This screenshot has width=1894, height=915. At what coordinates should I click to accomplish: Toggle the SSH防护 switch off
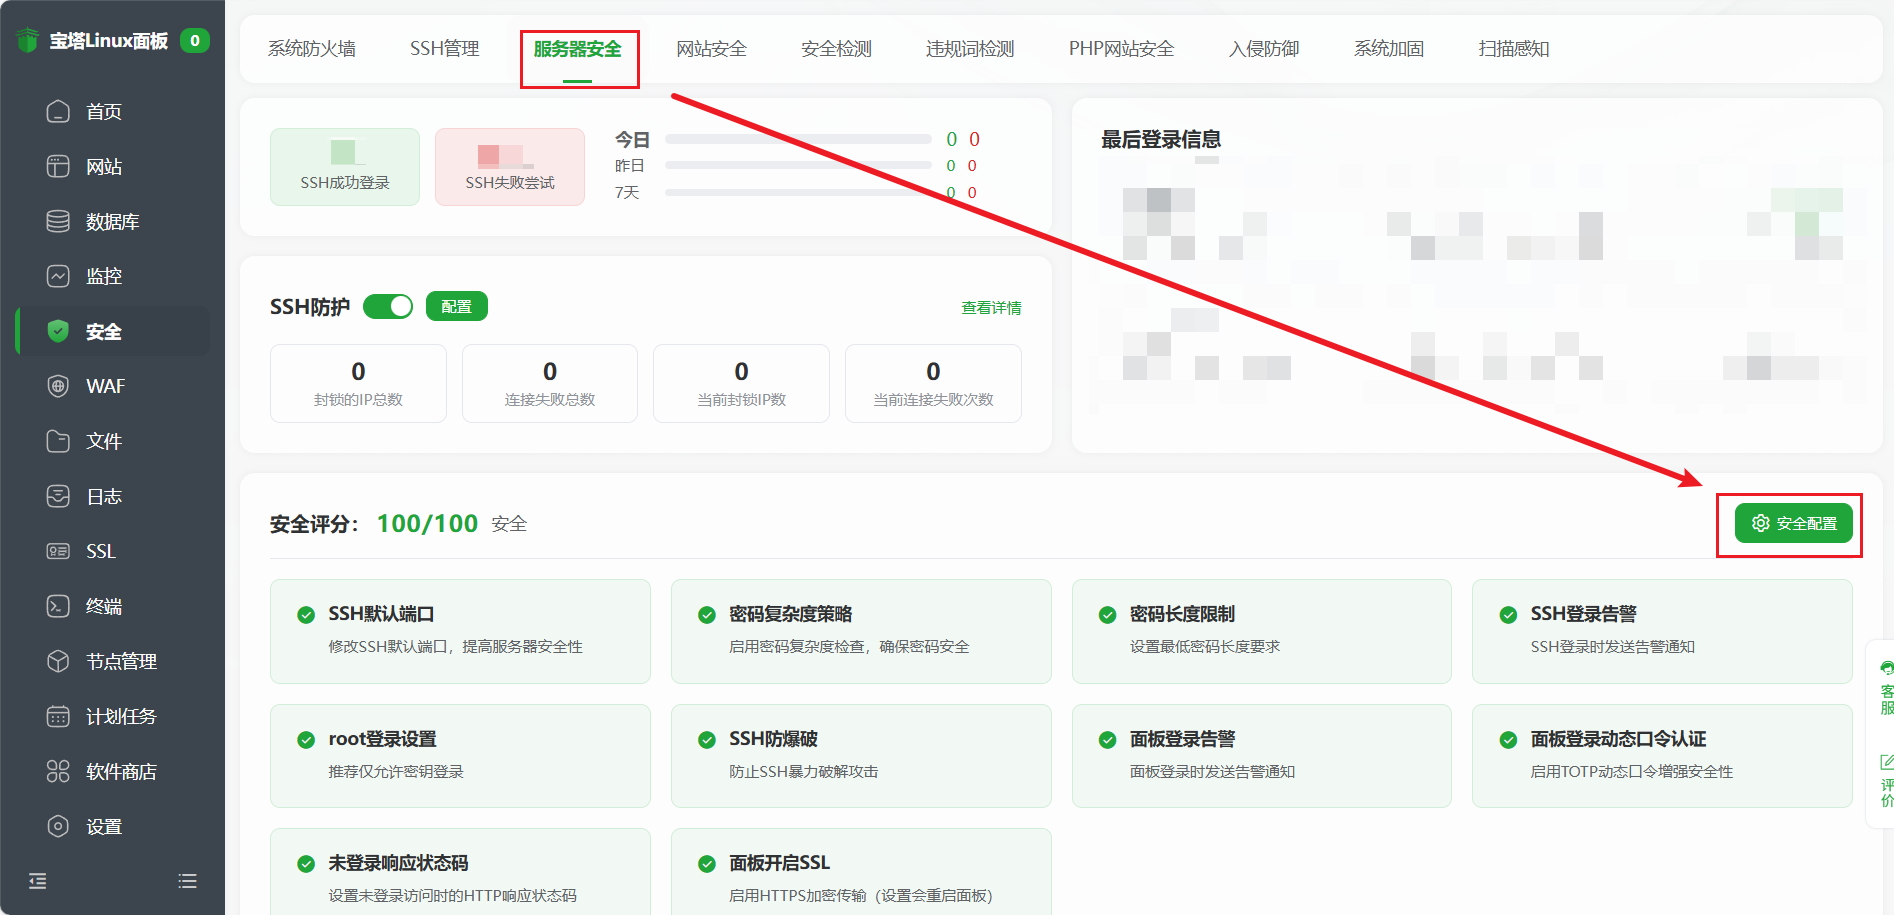click(x=388, y=307)
